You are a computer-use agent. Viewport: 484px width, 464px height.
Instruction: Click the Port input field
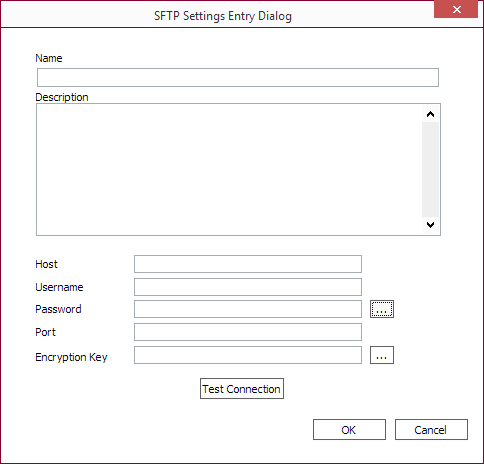248,332
